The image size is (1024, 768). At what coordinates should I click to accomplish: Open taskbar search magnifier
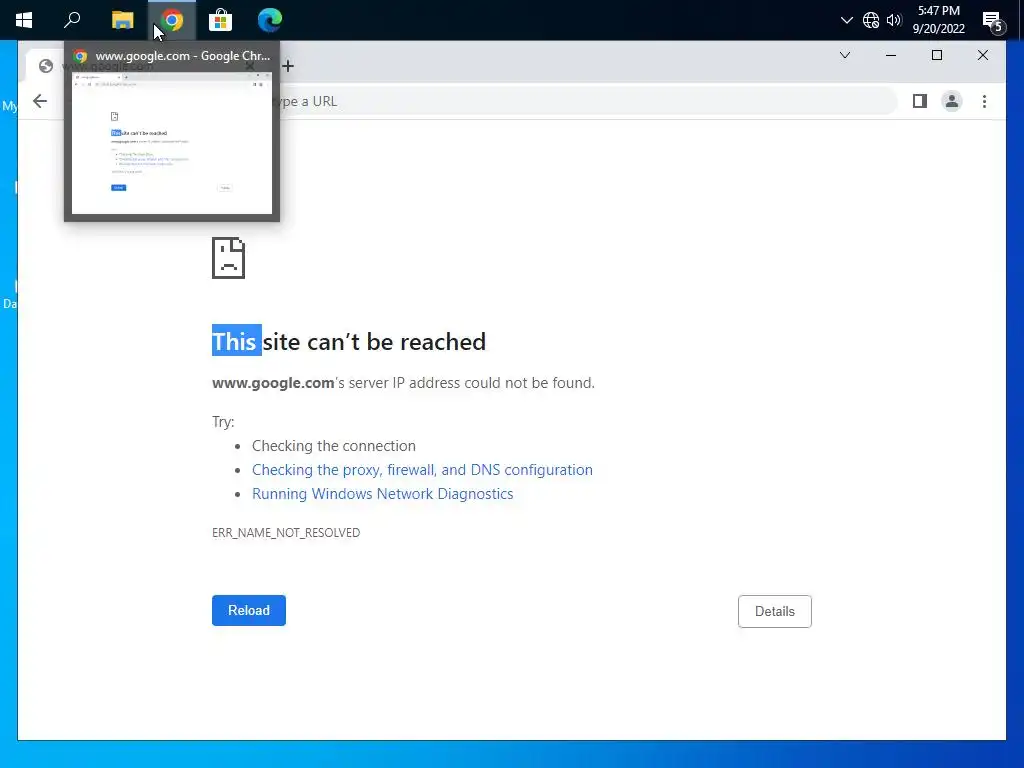72,20
